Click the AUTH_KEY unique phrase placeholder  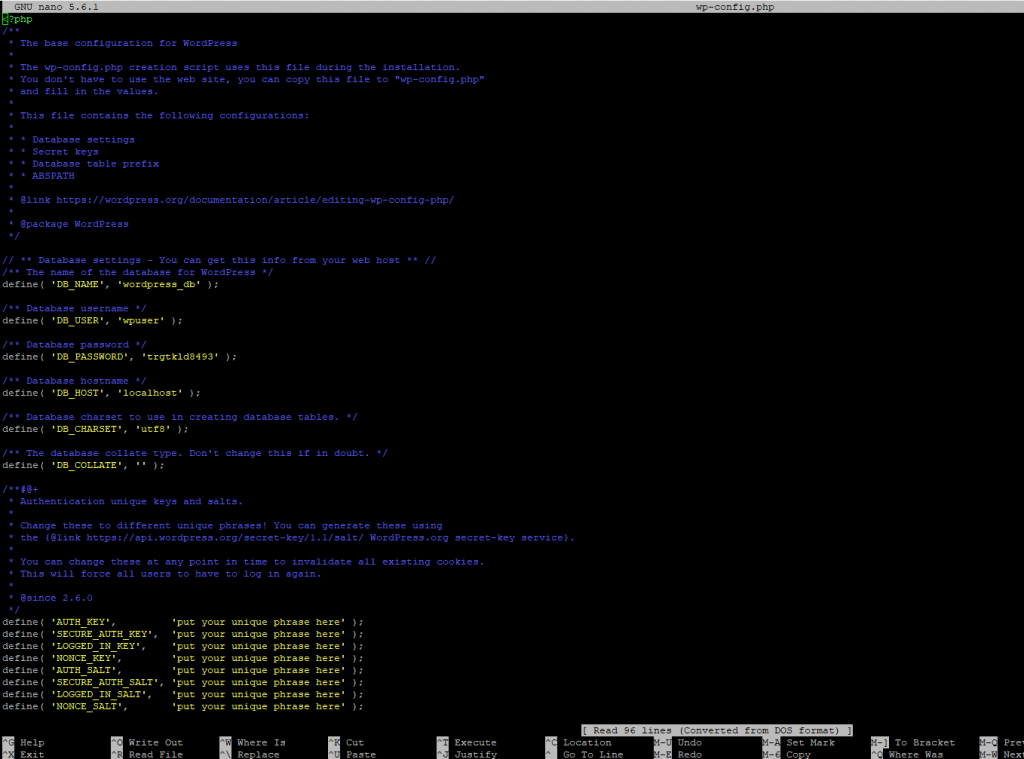pos(260,622)
